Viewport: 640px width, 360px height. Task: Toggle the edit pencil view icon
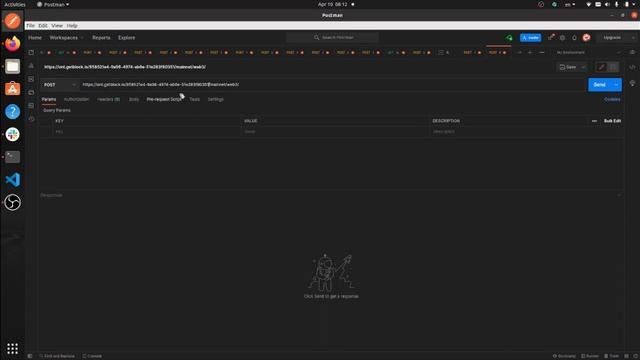601,67
